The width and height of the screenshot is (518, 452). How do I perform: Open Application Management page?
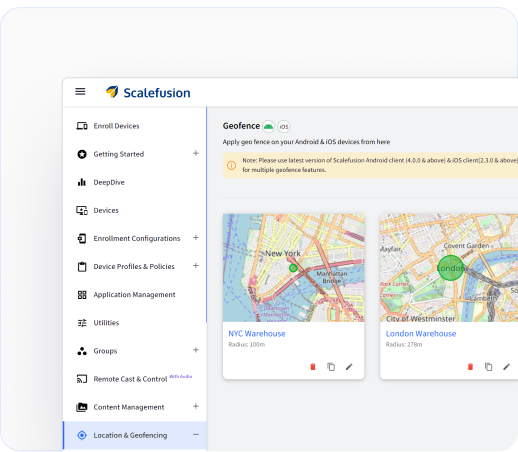pos(135,295)
